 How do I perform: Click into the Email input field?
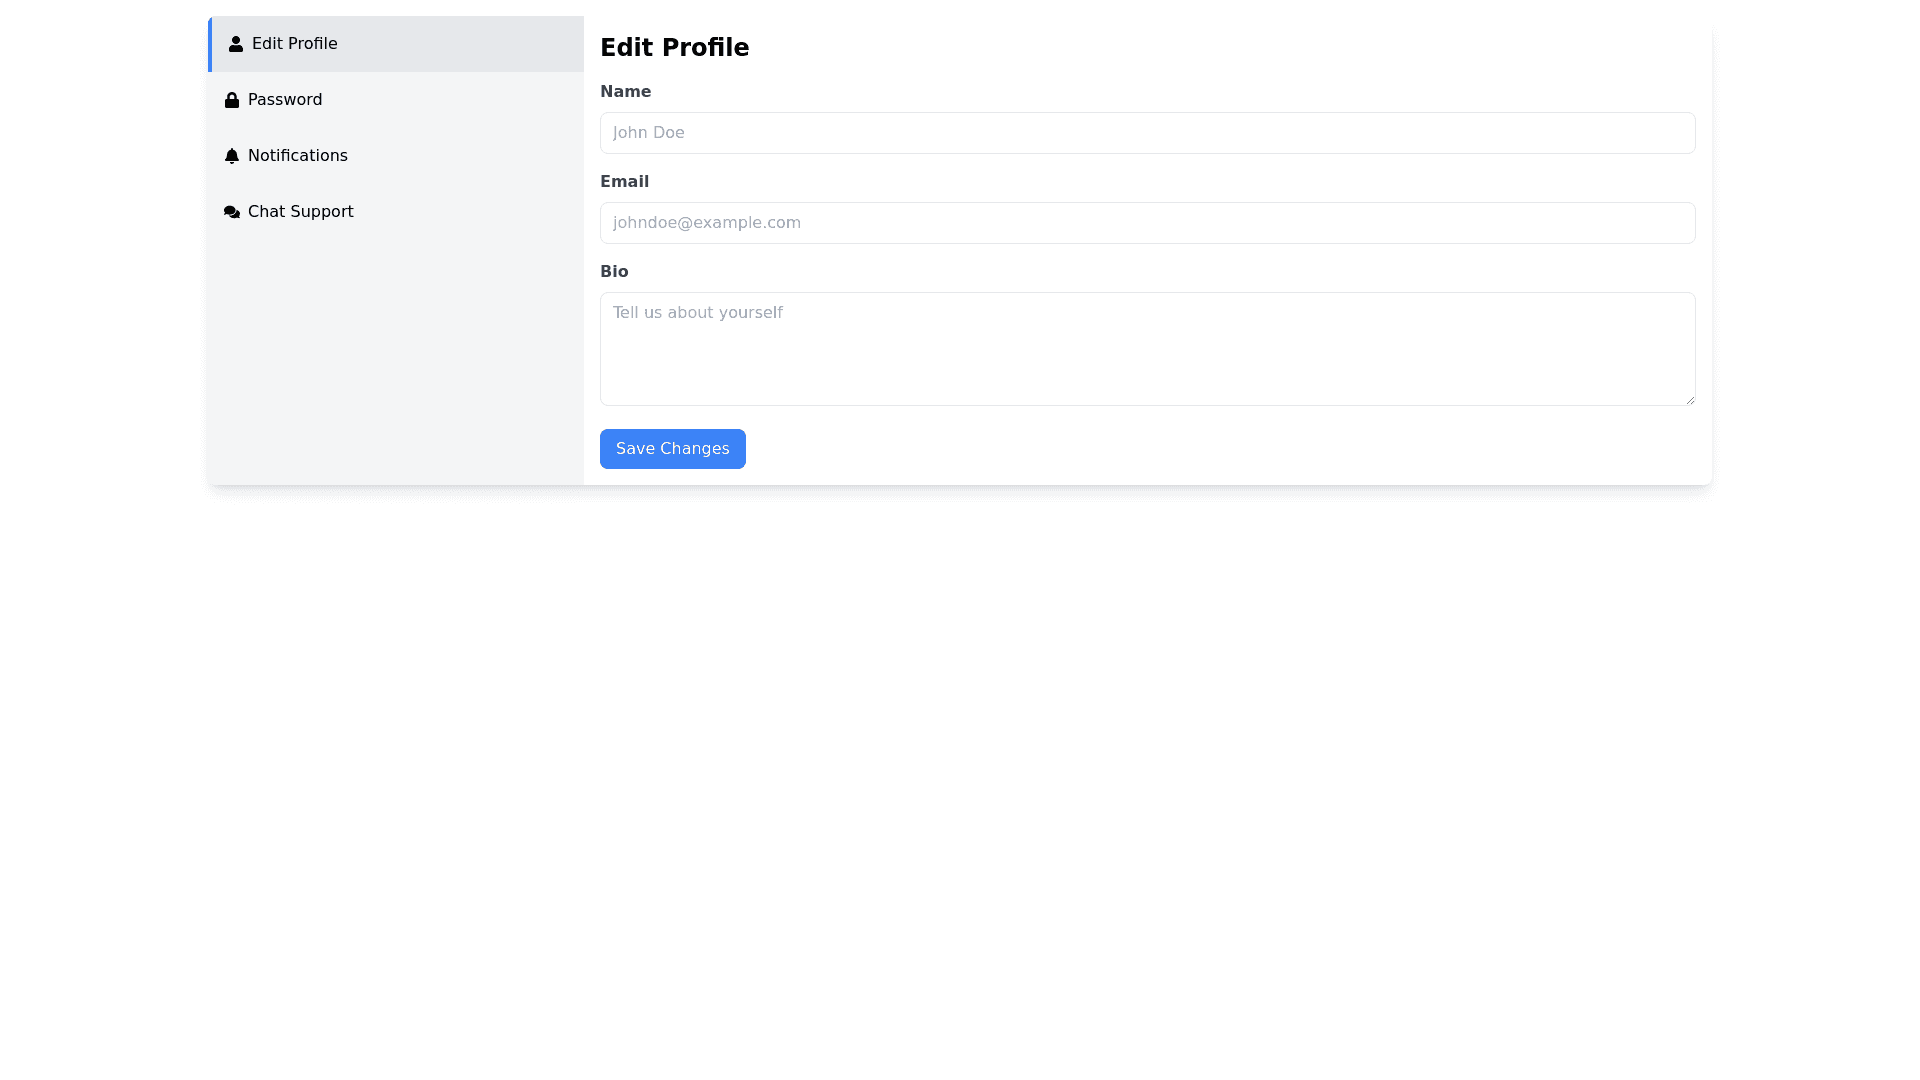(x=1147, y=223)
